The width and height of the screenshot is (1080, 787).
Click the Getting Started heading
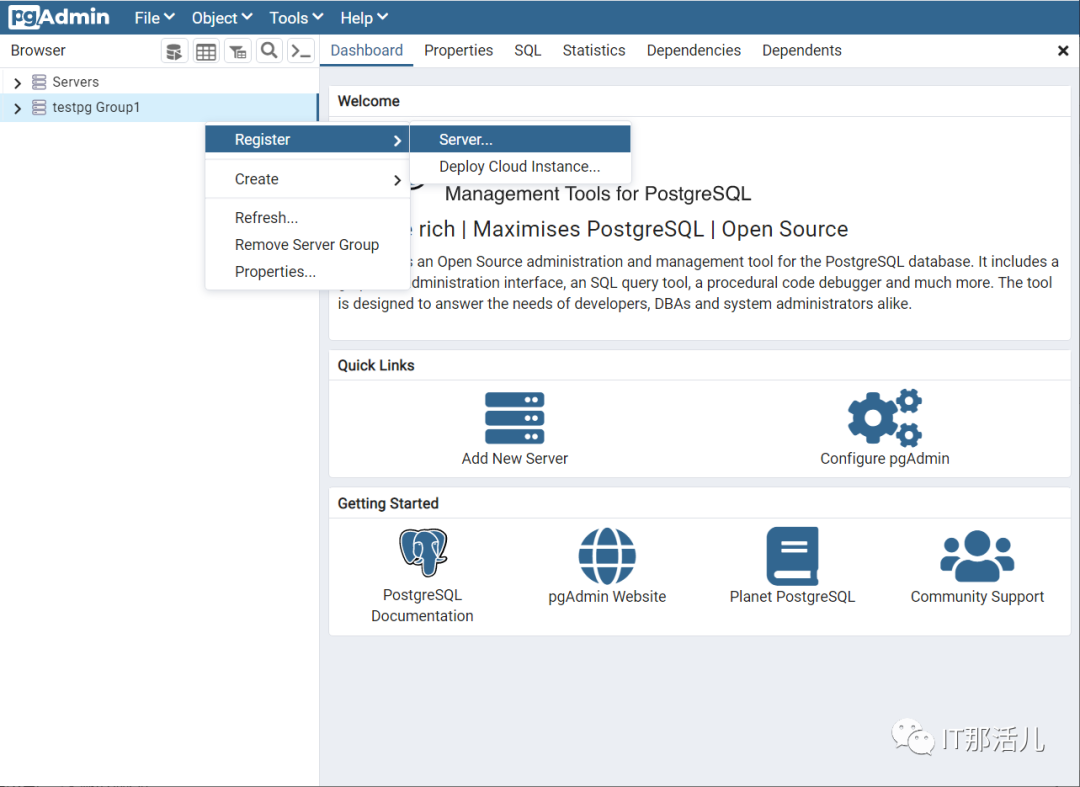[x=388, y=503]
